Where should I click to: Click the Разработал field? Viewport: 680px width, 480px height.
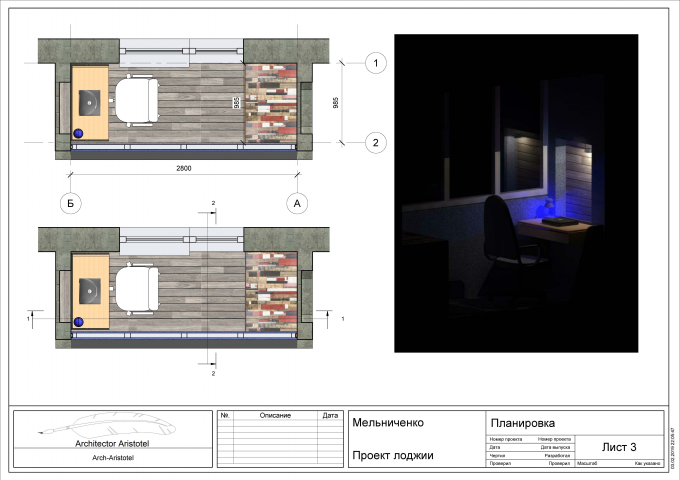(x=557, y=456)
